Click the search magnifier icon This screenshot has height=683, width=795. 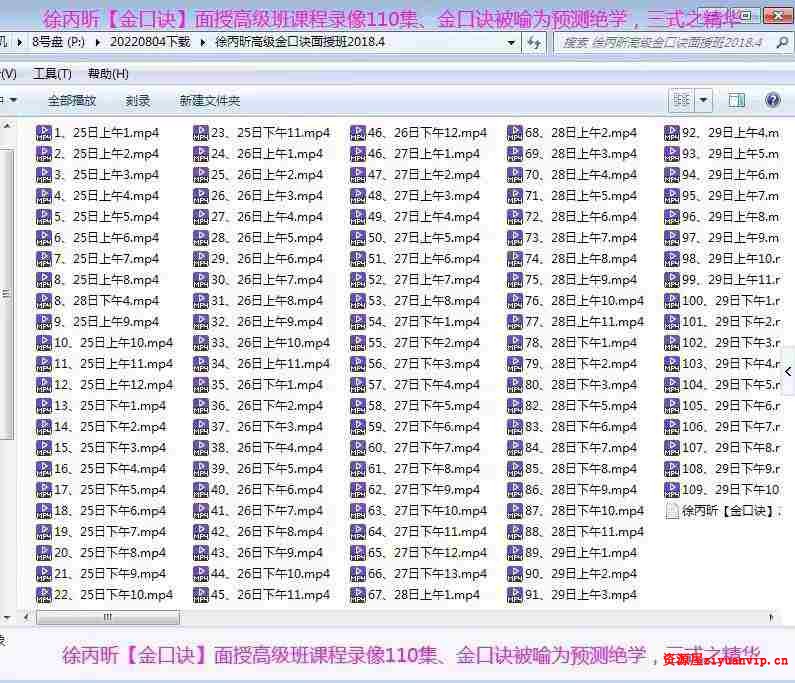pyautogui.click(x=782, y=43)
